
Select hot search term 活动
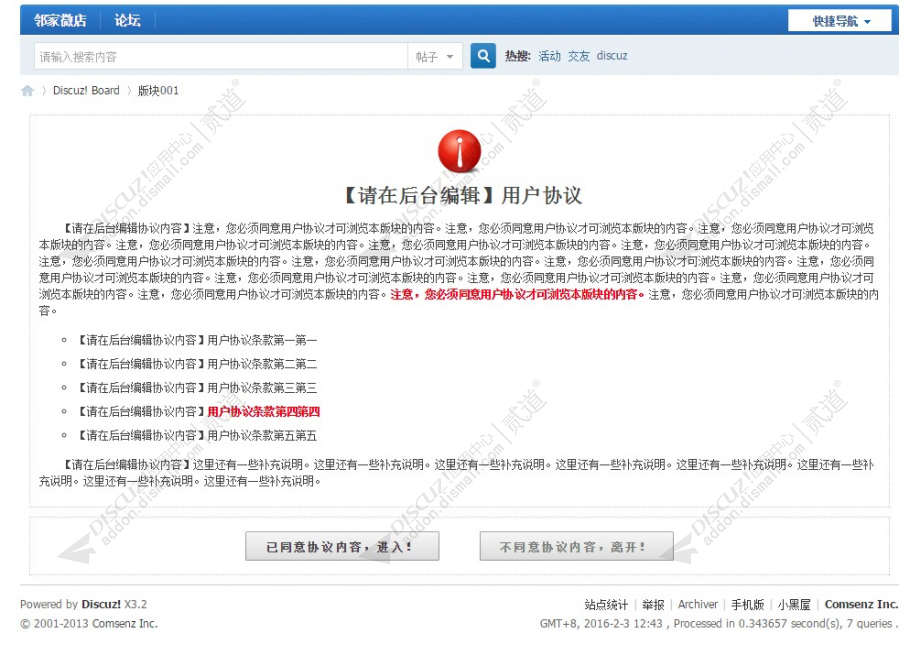(549, 56)
